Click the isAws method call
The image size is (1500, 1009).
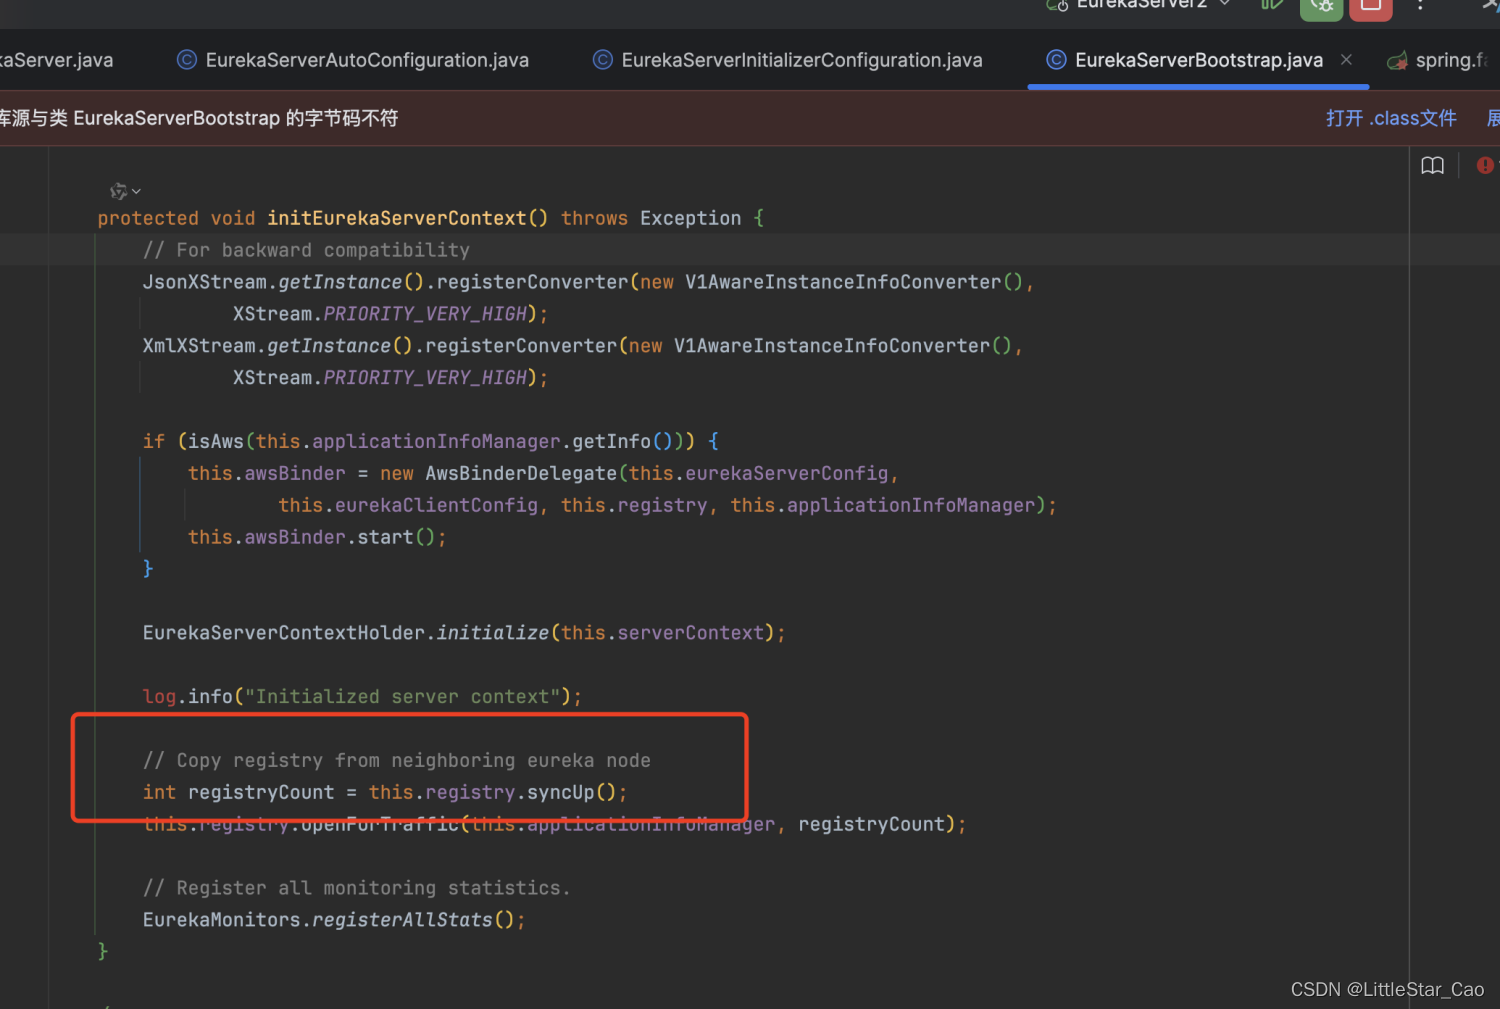pos(216,441)
